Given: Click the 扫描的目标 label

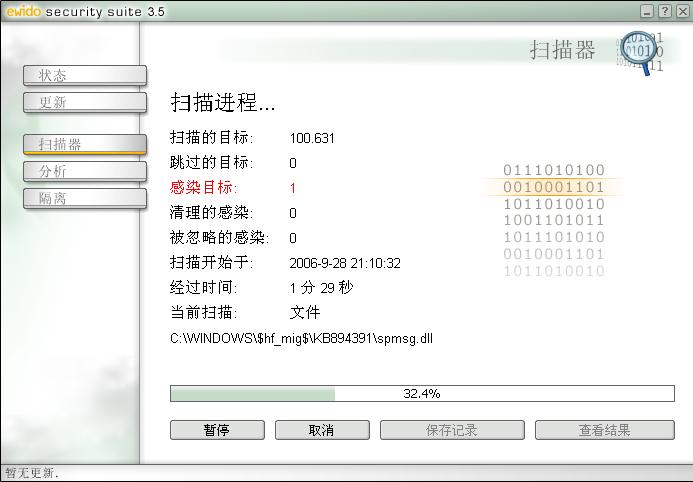Looking at the screenshot, I should pos(211,138).
